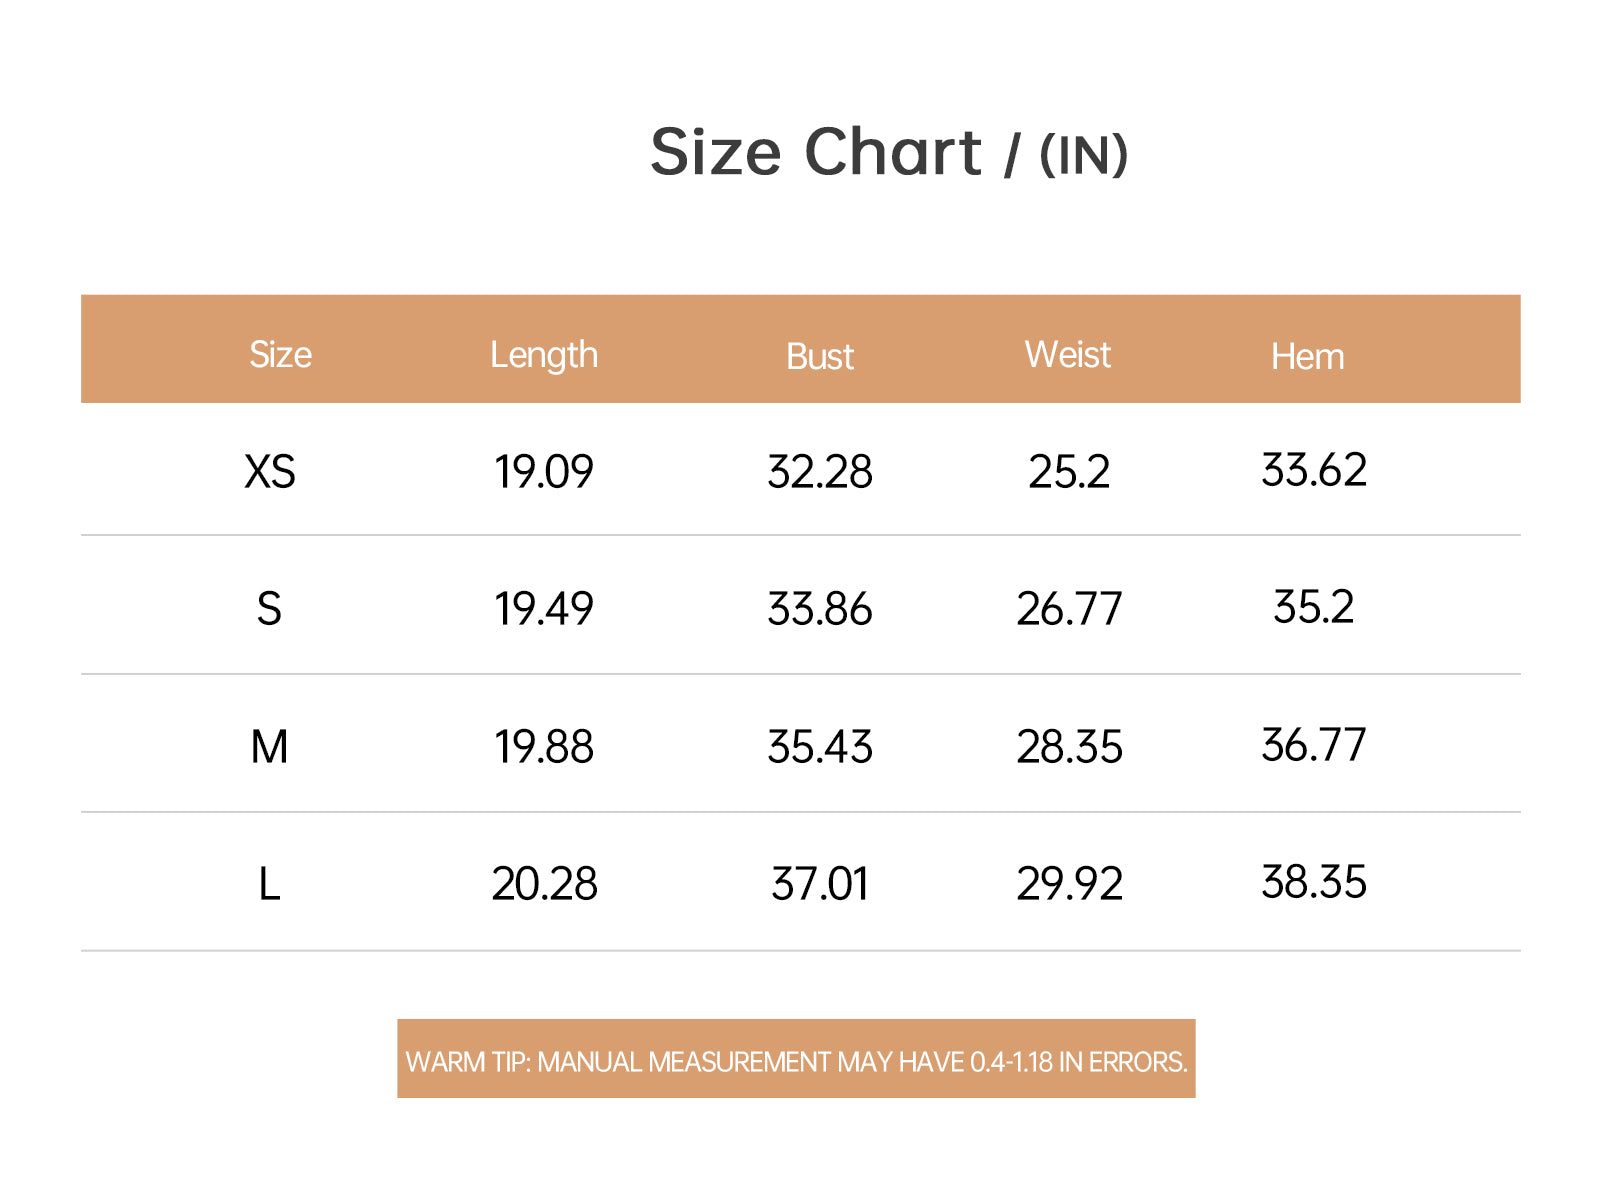Select the Length column header
The width and height of the screenshot is (1600, 1200).
pos(543,355)
